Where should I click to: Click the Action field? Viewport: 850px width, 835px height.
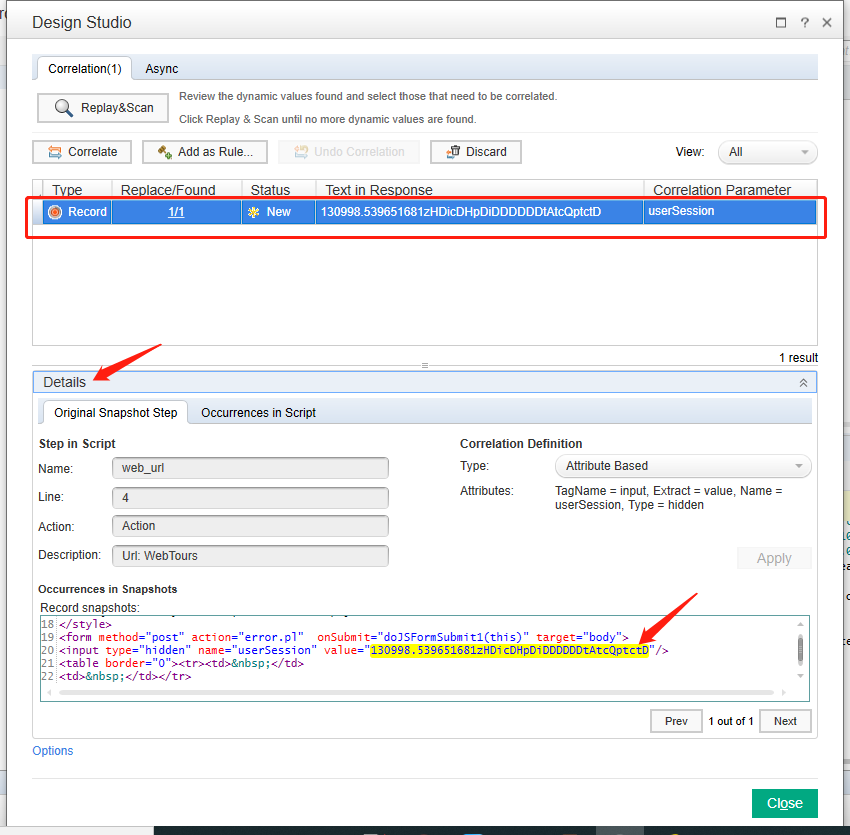(250, 526)
